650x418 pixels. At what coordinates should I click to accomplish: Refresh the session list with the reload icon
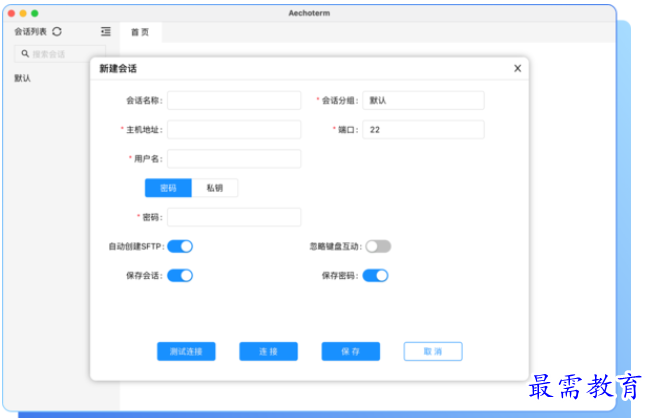tap(57, 32)
